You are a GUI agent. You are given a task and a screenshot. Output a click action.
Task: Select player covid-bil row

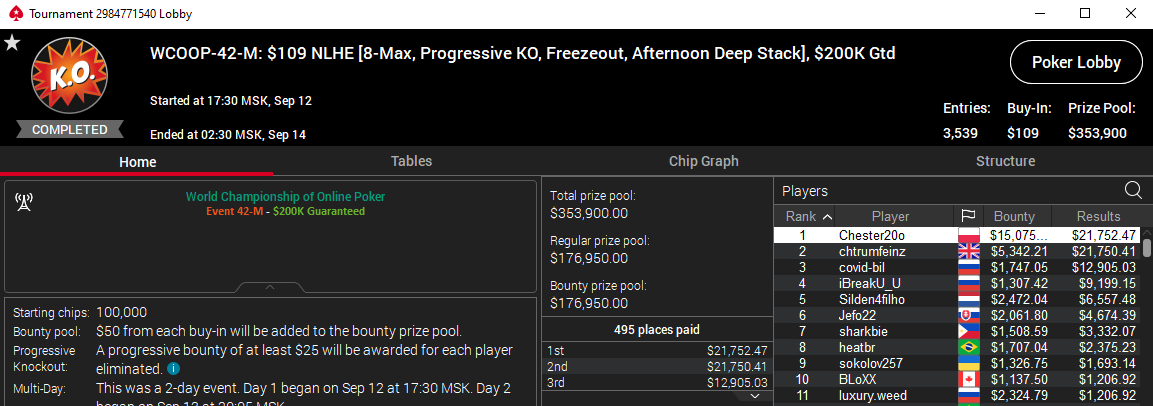click(x=958, y=268)
